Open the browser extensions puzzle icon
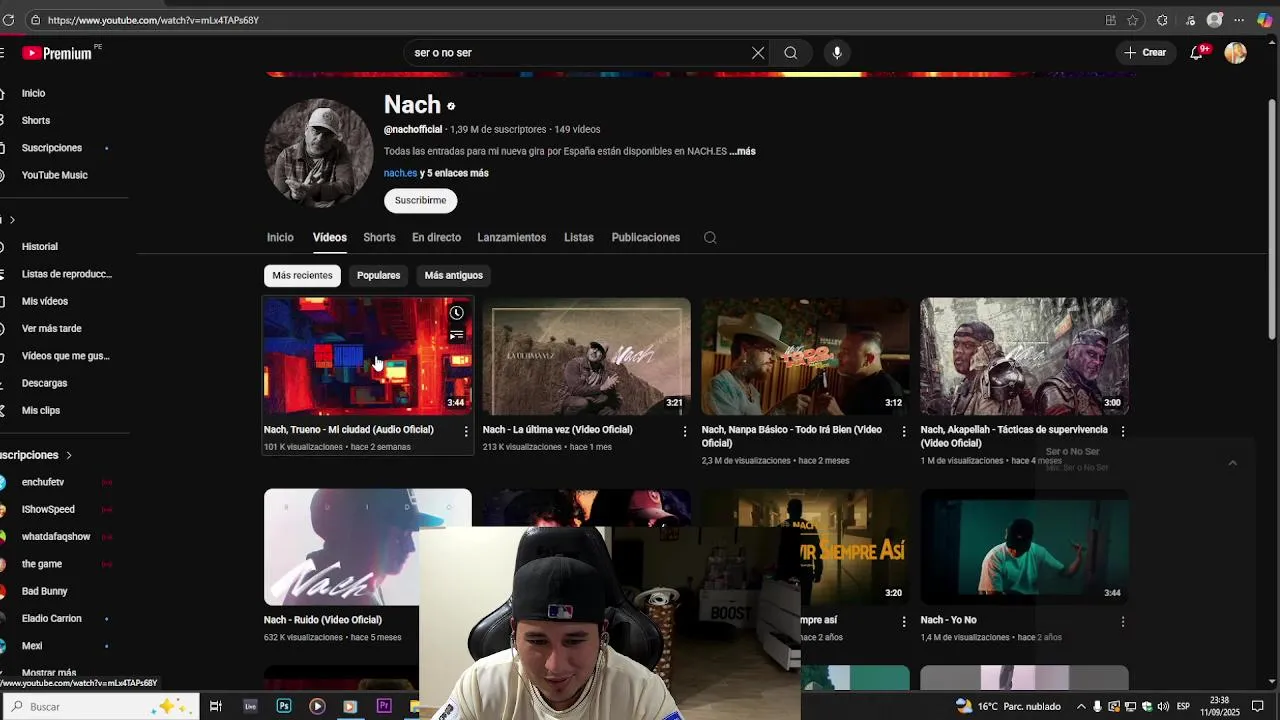This screenshot has width=1280, height=720. point(1162,20)
